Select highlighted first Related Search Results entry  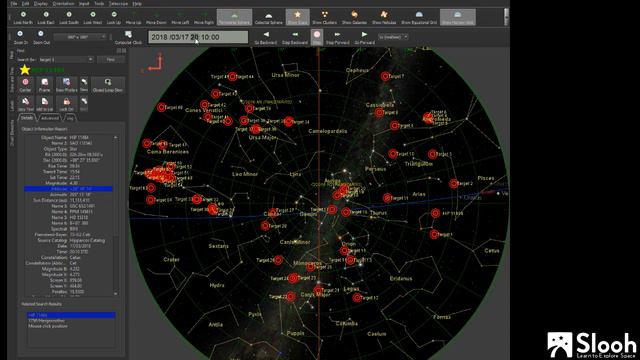point(71,315)
